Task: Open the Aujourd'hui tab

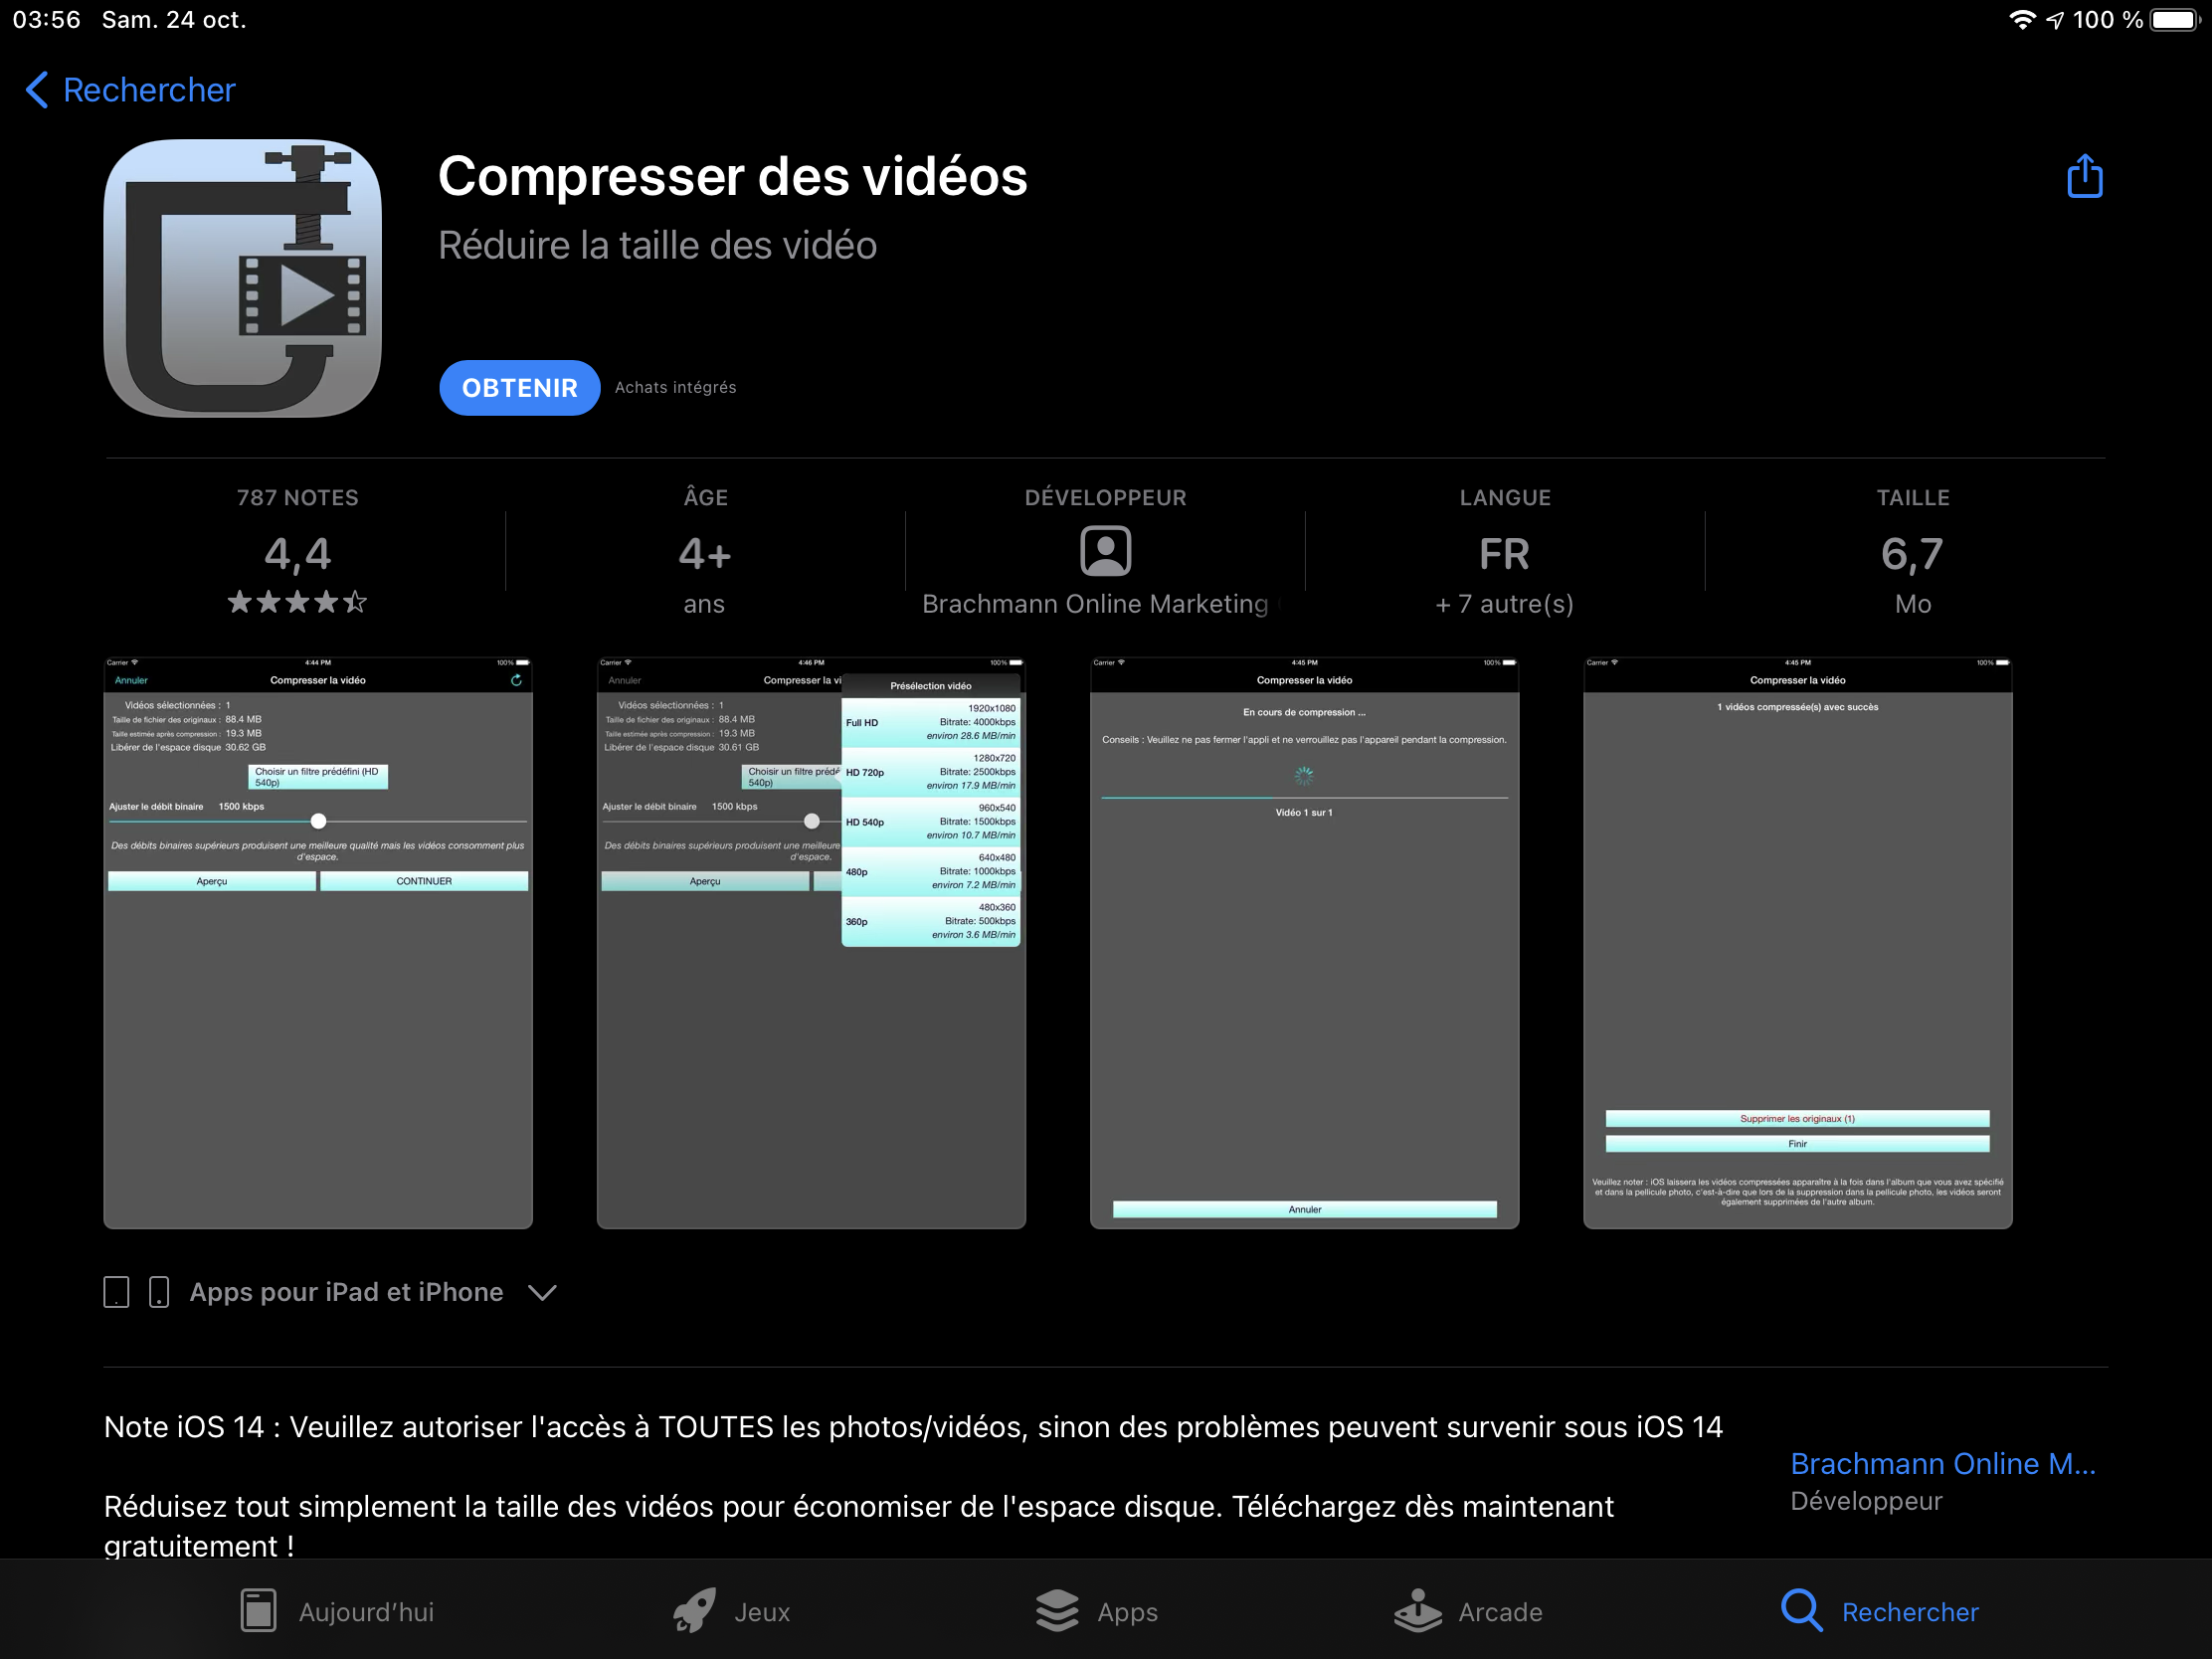Action: [x=337, y=1611]
